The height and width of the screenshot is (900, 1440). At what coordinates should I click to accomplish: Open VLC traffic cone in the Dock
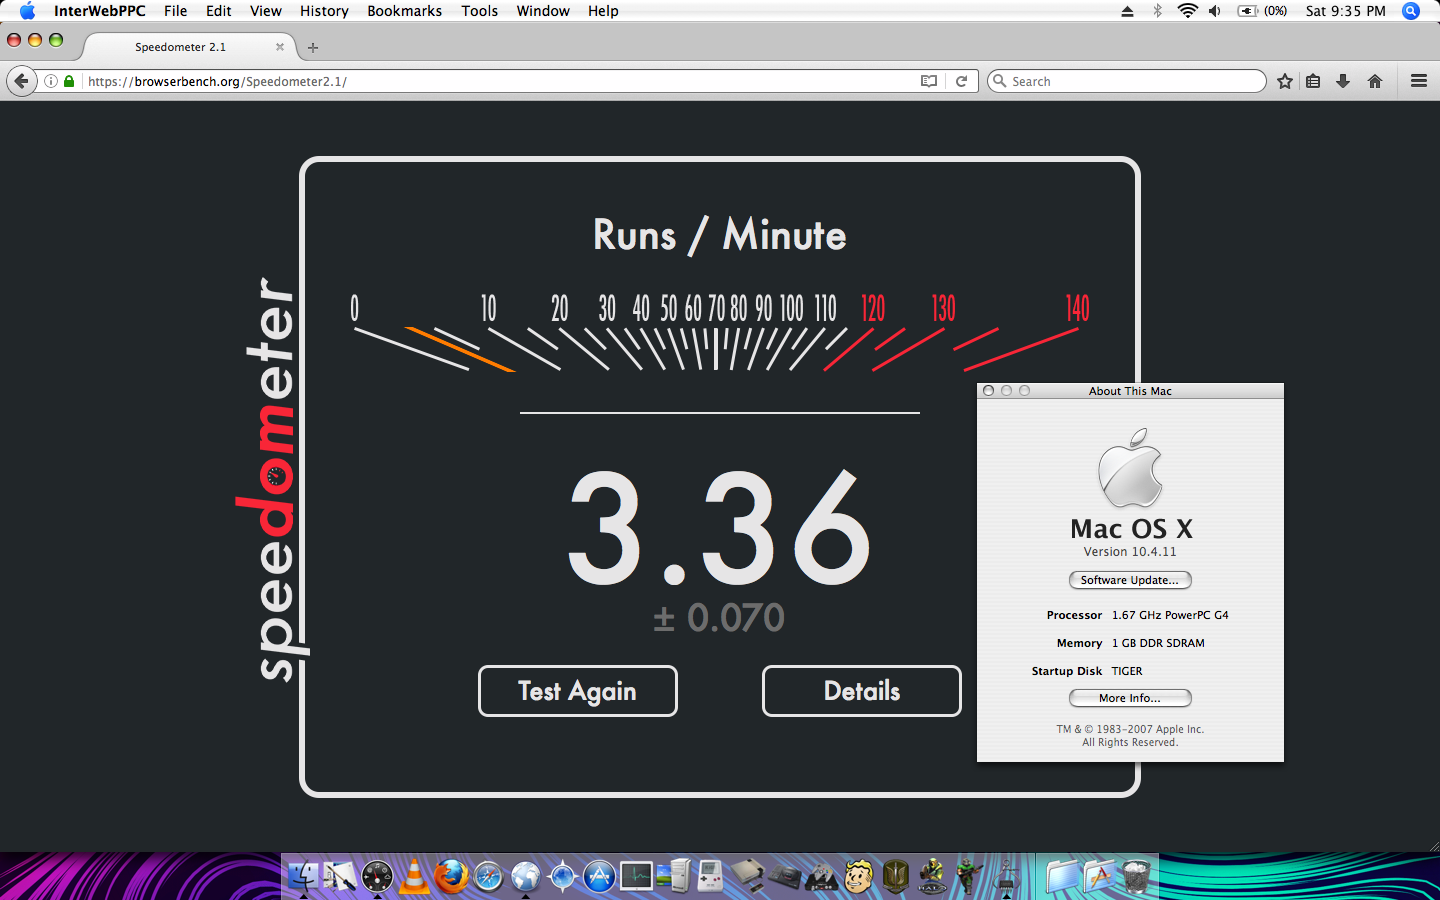coord(414,876)
